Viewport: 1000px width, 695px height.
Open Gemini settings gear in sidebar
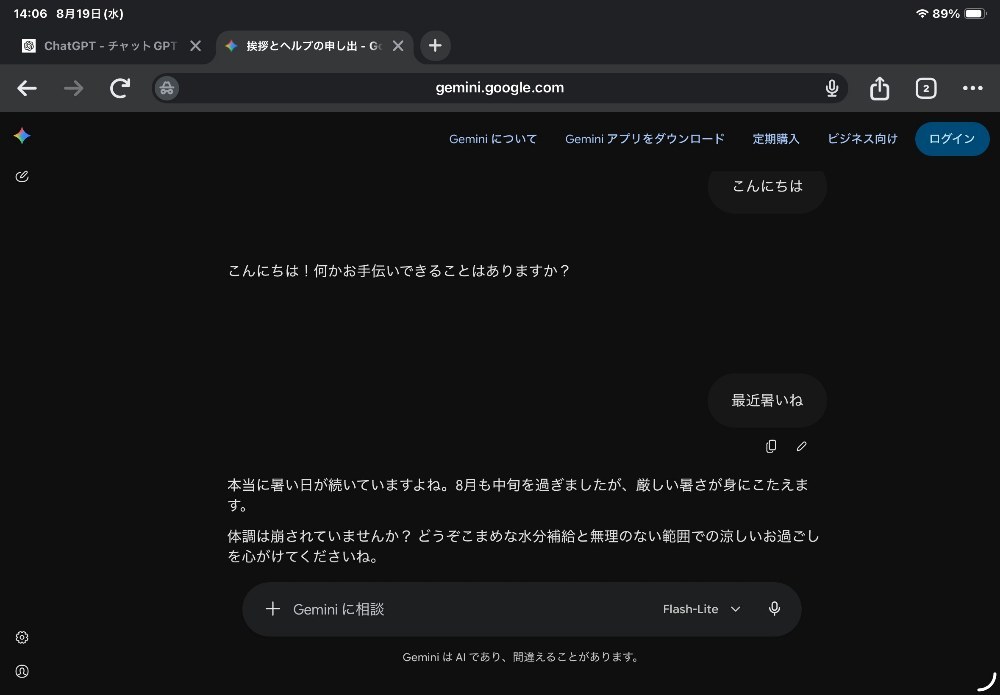tap(22, 637)
